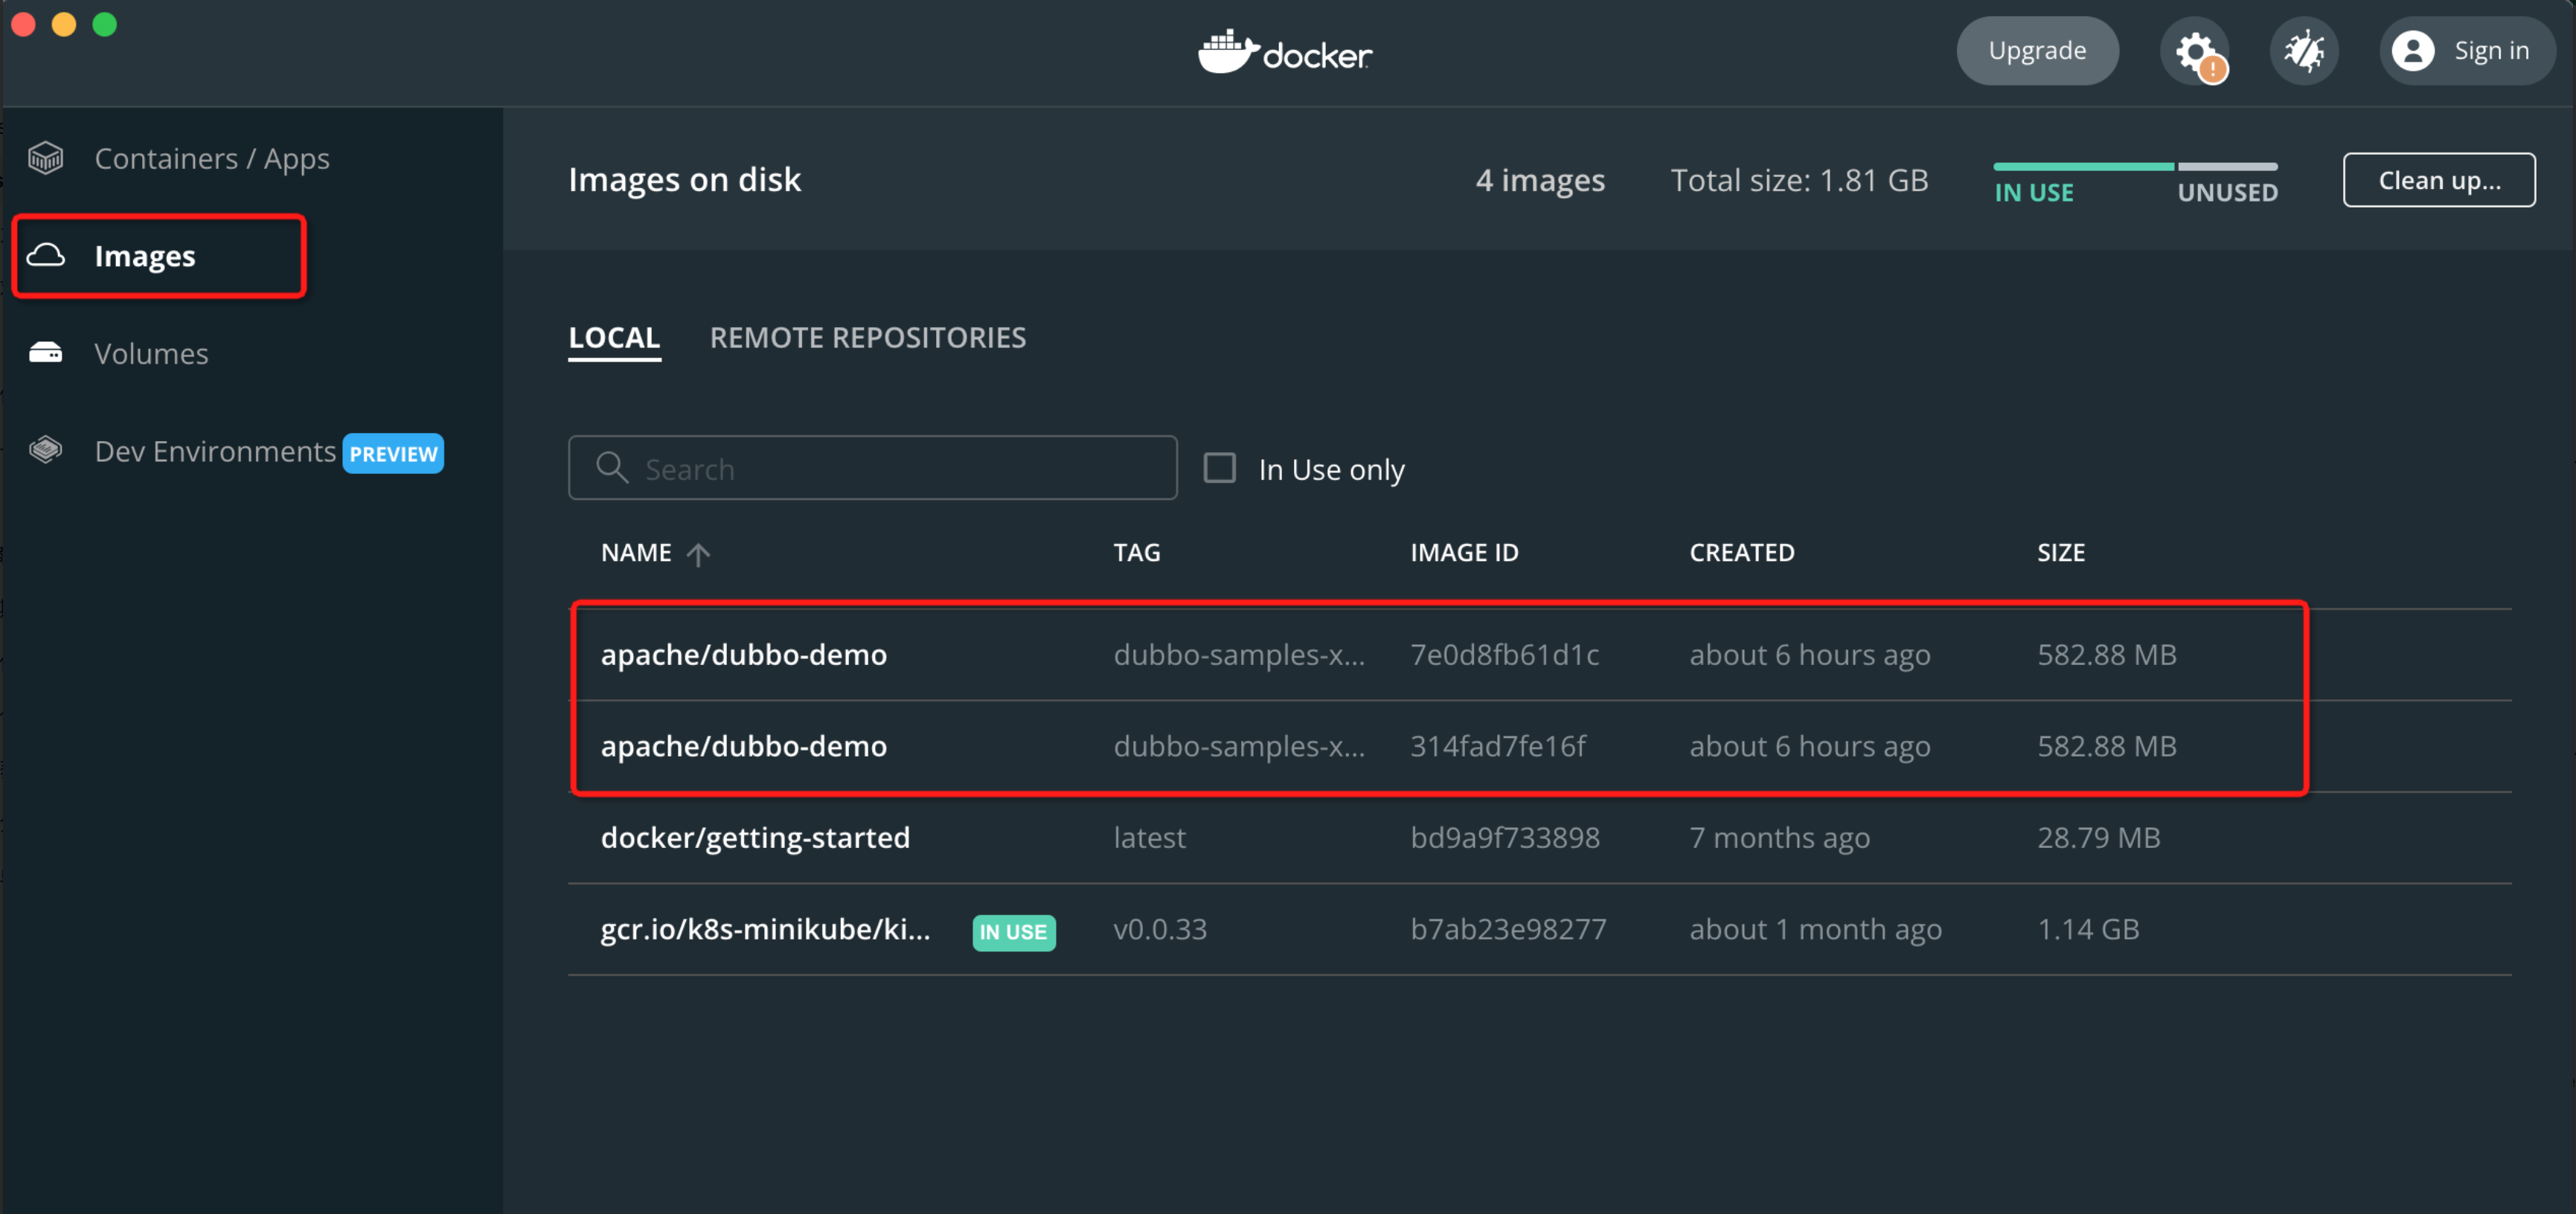Sort images by CREATED column header
The height and width of the screenshot is (1214, 2576).
click(1741, 553)
